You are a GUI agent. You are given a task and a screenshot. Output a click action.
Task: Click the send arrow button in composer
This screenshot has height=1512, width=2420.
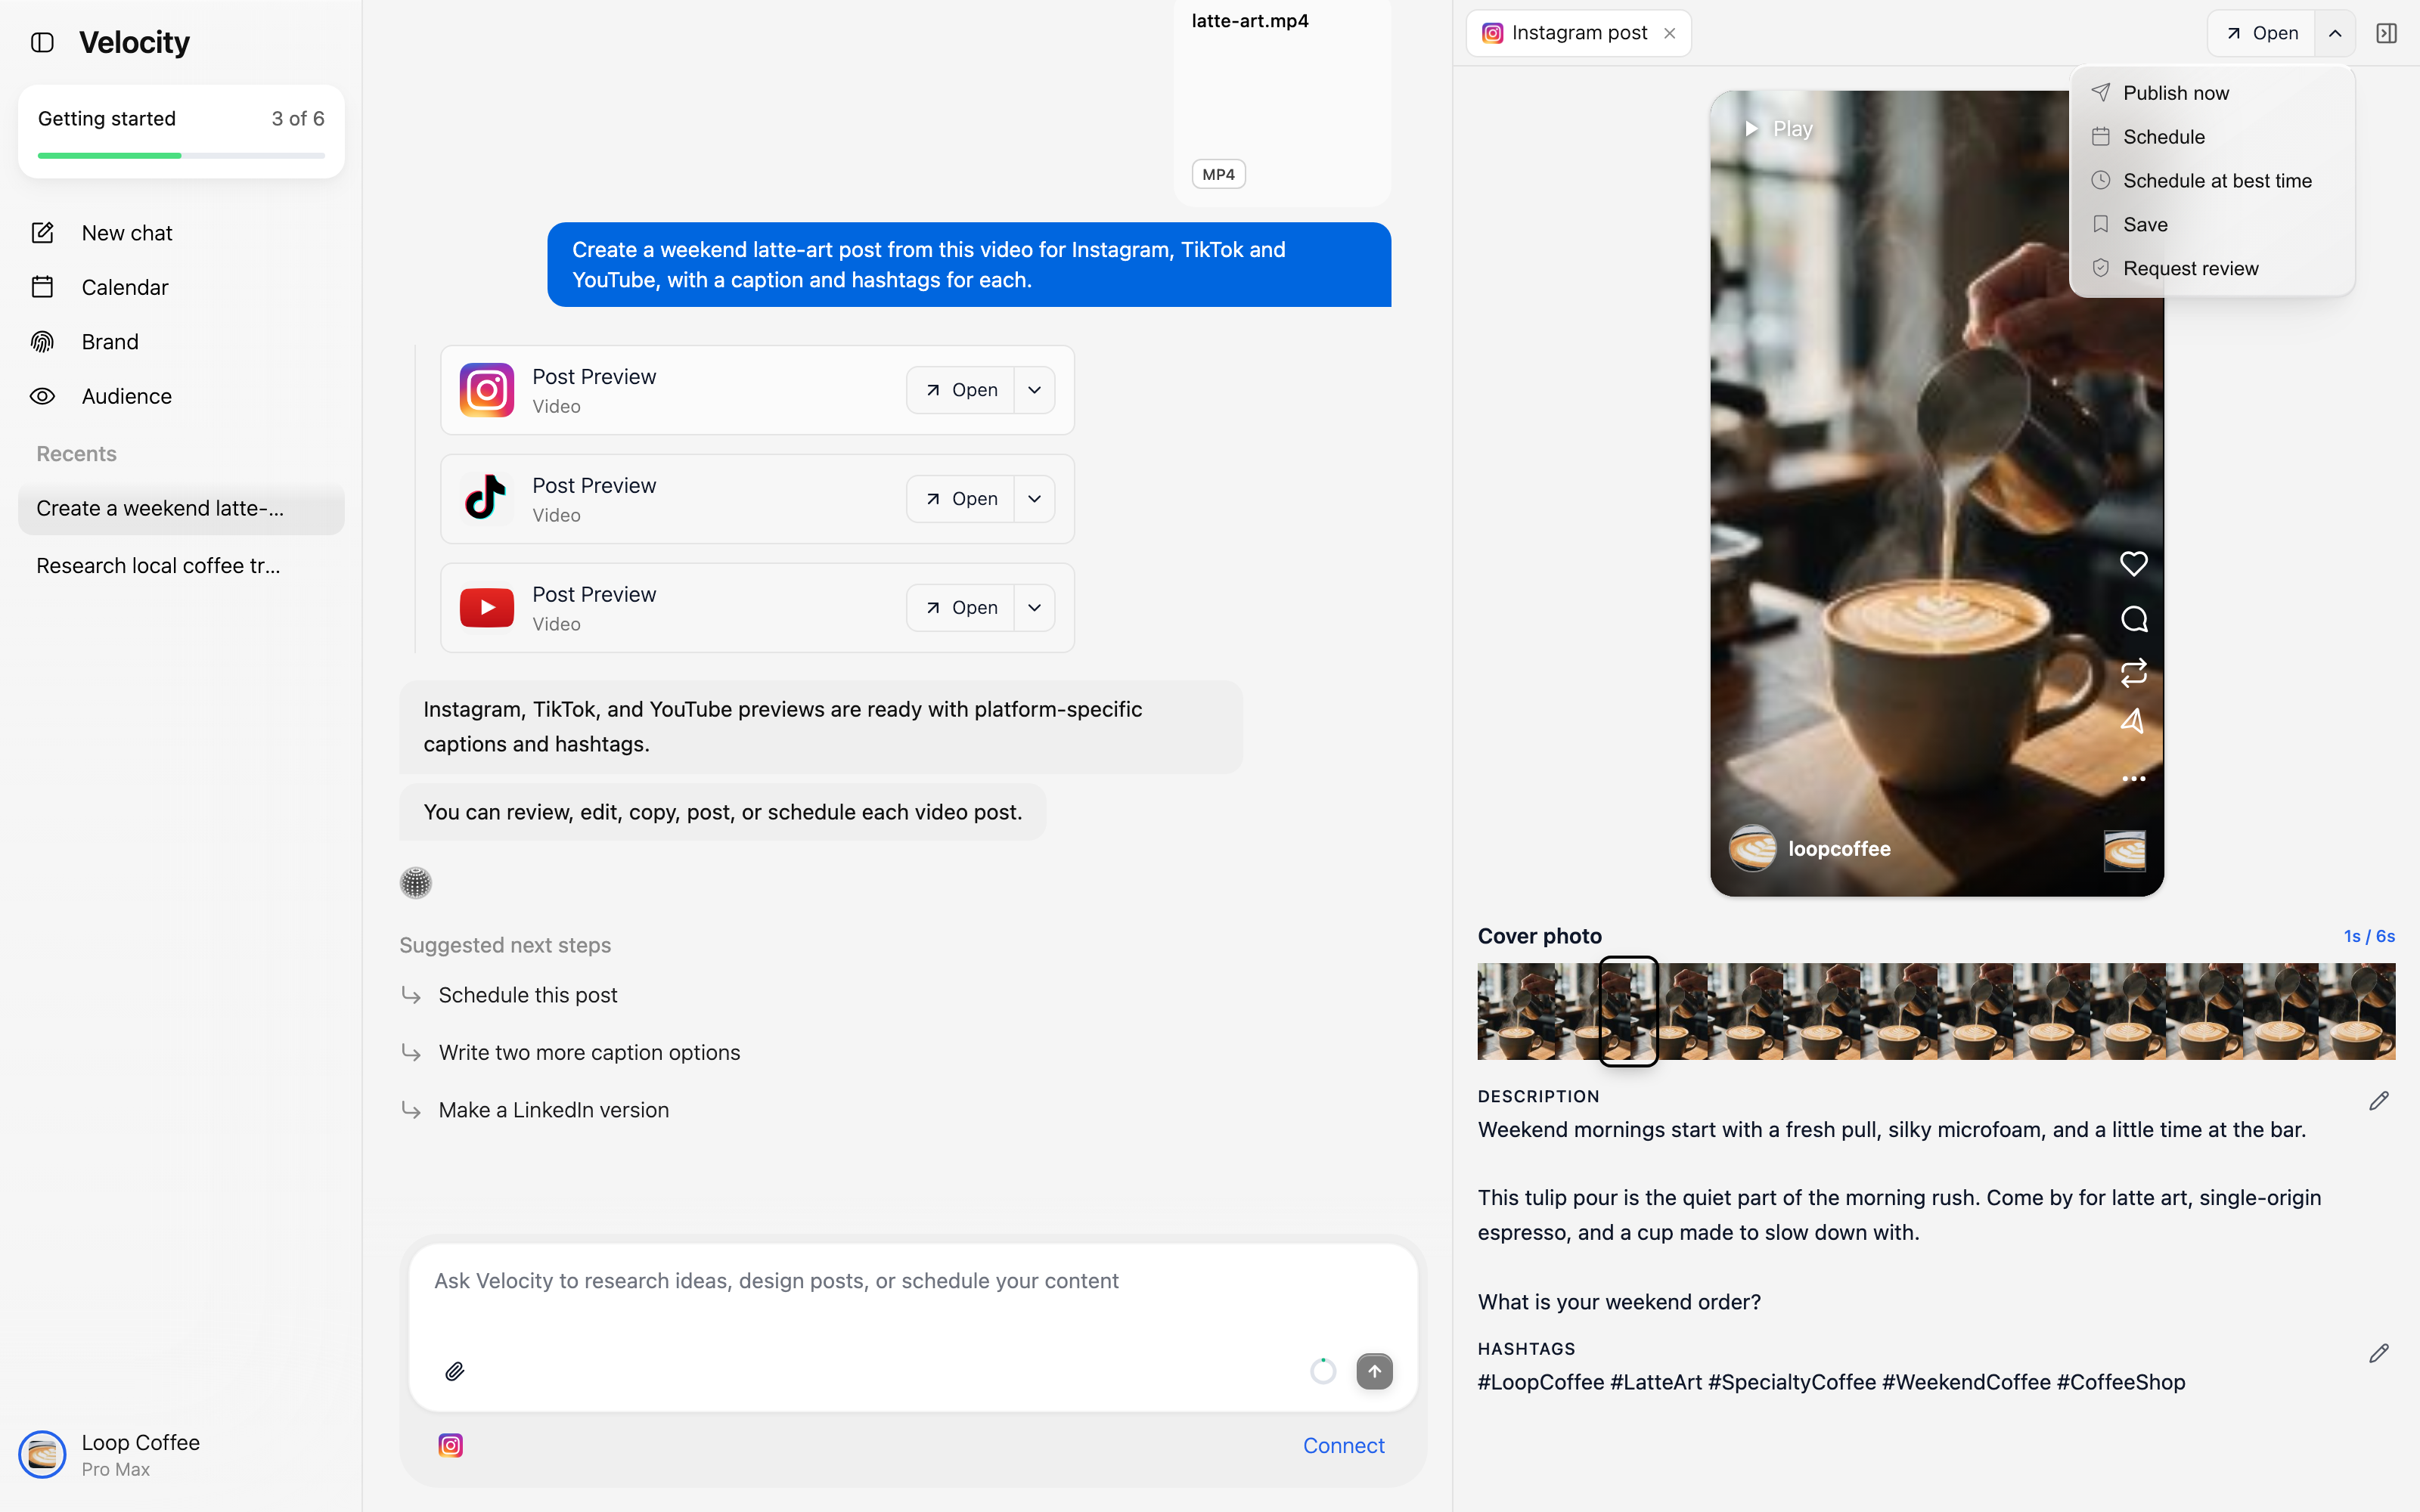click(1374, 1371)
